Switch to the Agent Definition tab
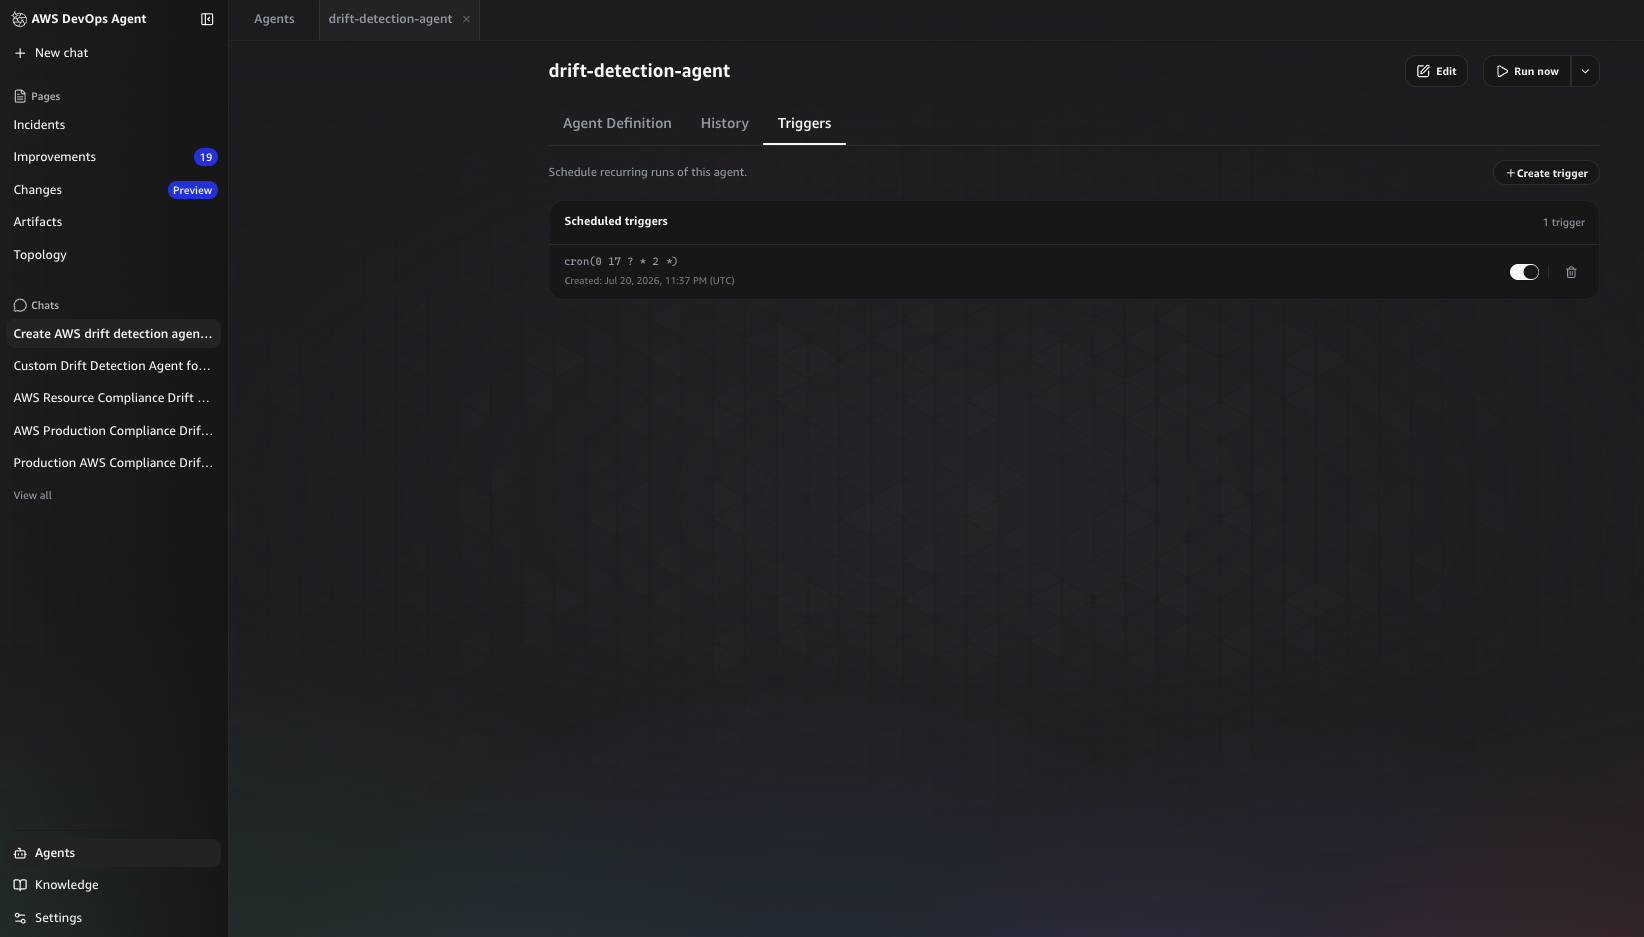 point(617,123)
